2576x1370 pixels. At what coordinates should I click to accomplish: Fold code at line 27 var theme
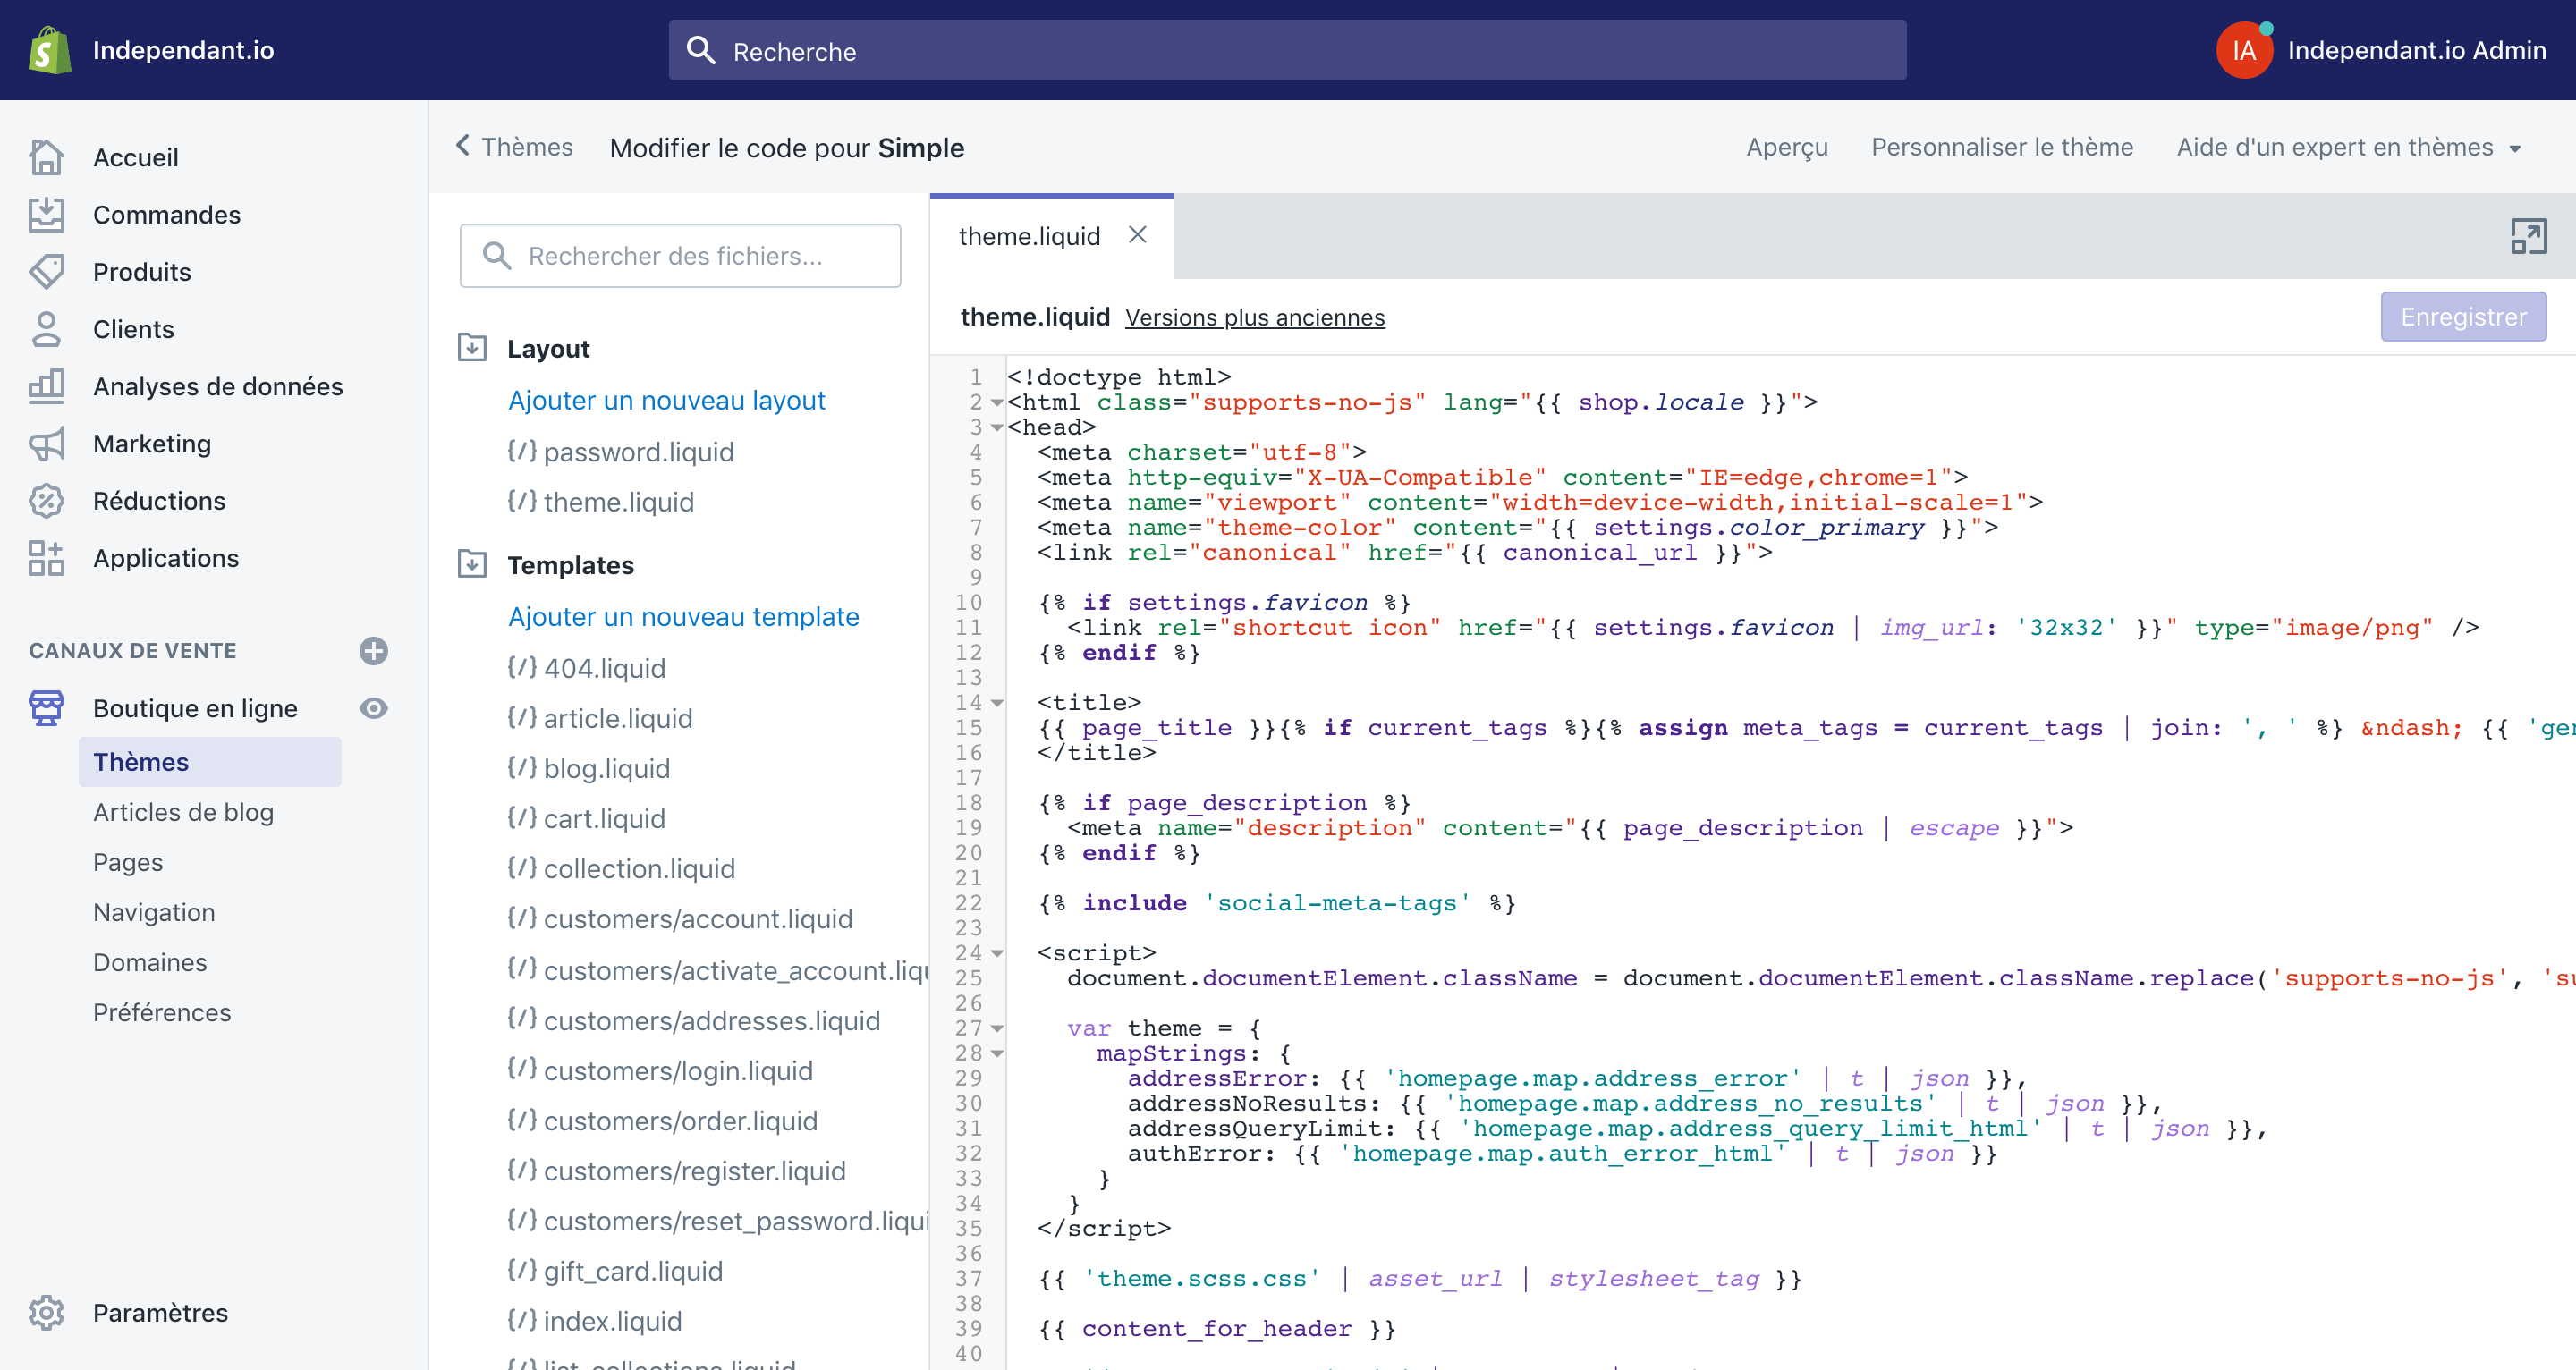coord(997,1028)
